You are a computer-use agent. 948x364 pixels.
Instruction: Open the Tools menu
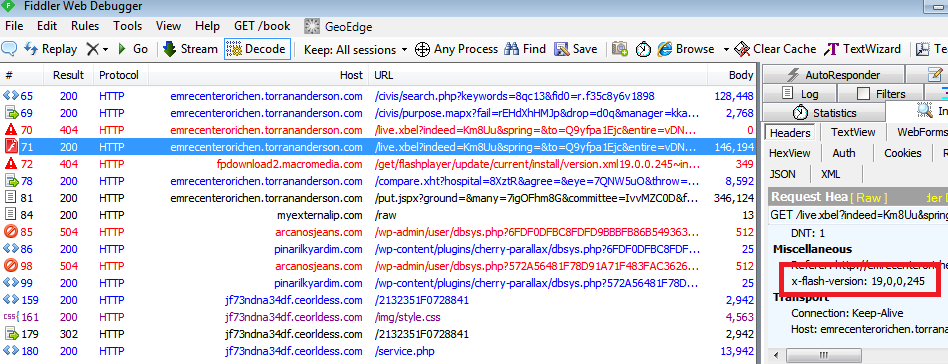click(x=128, y=27)
